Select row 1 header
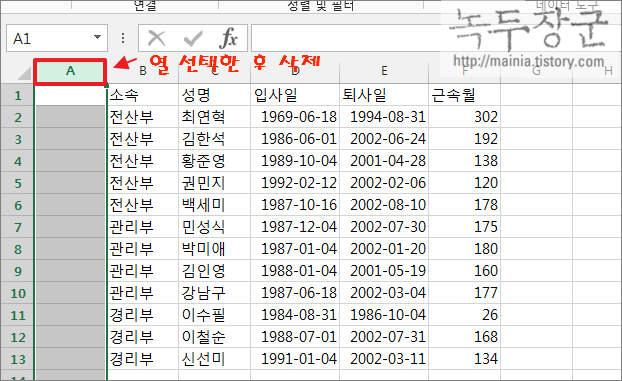 coord(17,95)
